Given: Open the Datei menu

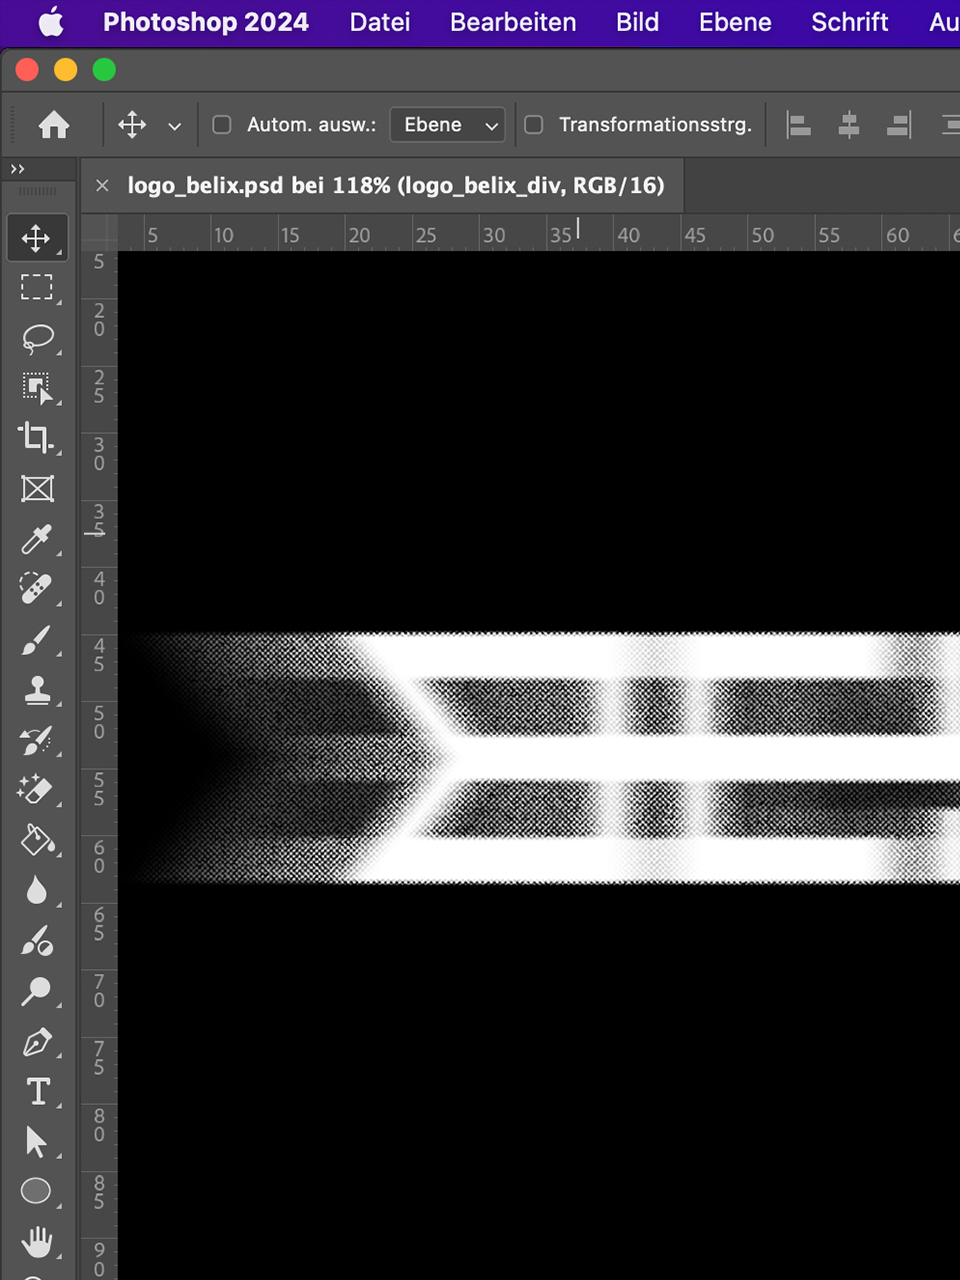Looking at the screenshot, I should click(x=380, y=22).
